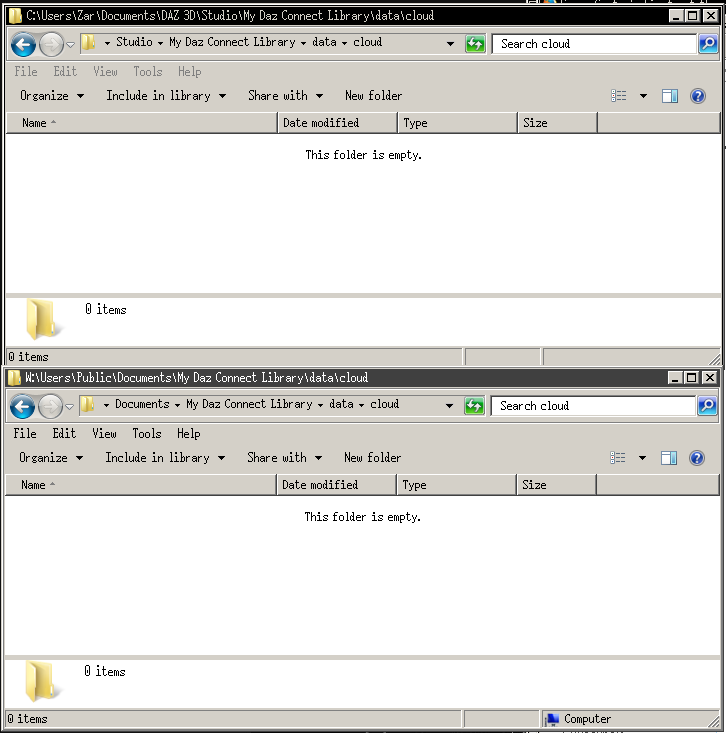The image size is (726, 733).
Task: Open view options arrow in top window
Action: point(644,96)
